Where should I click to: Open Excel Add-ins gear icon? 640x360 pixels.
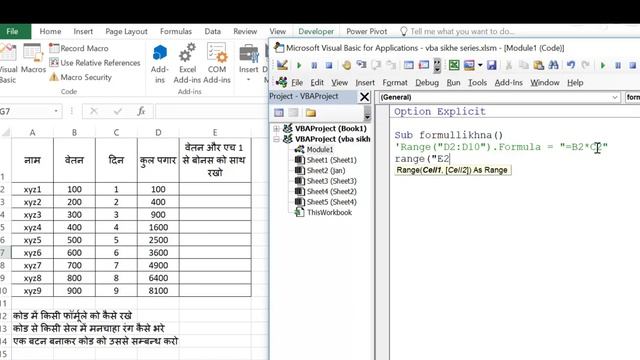[187, 63]
